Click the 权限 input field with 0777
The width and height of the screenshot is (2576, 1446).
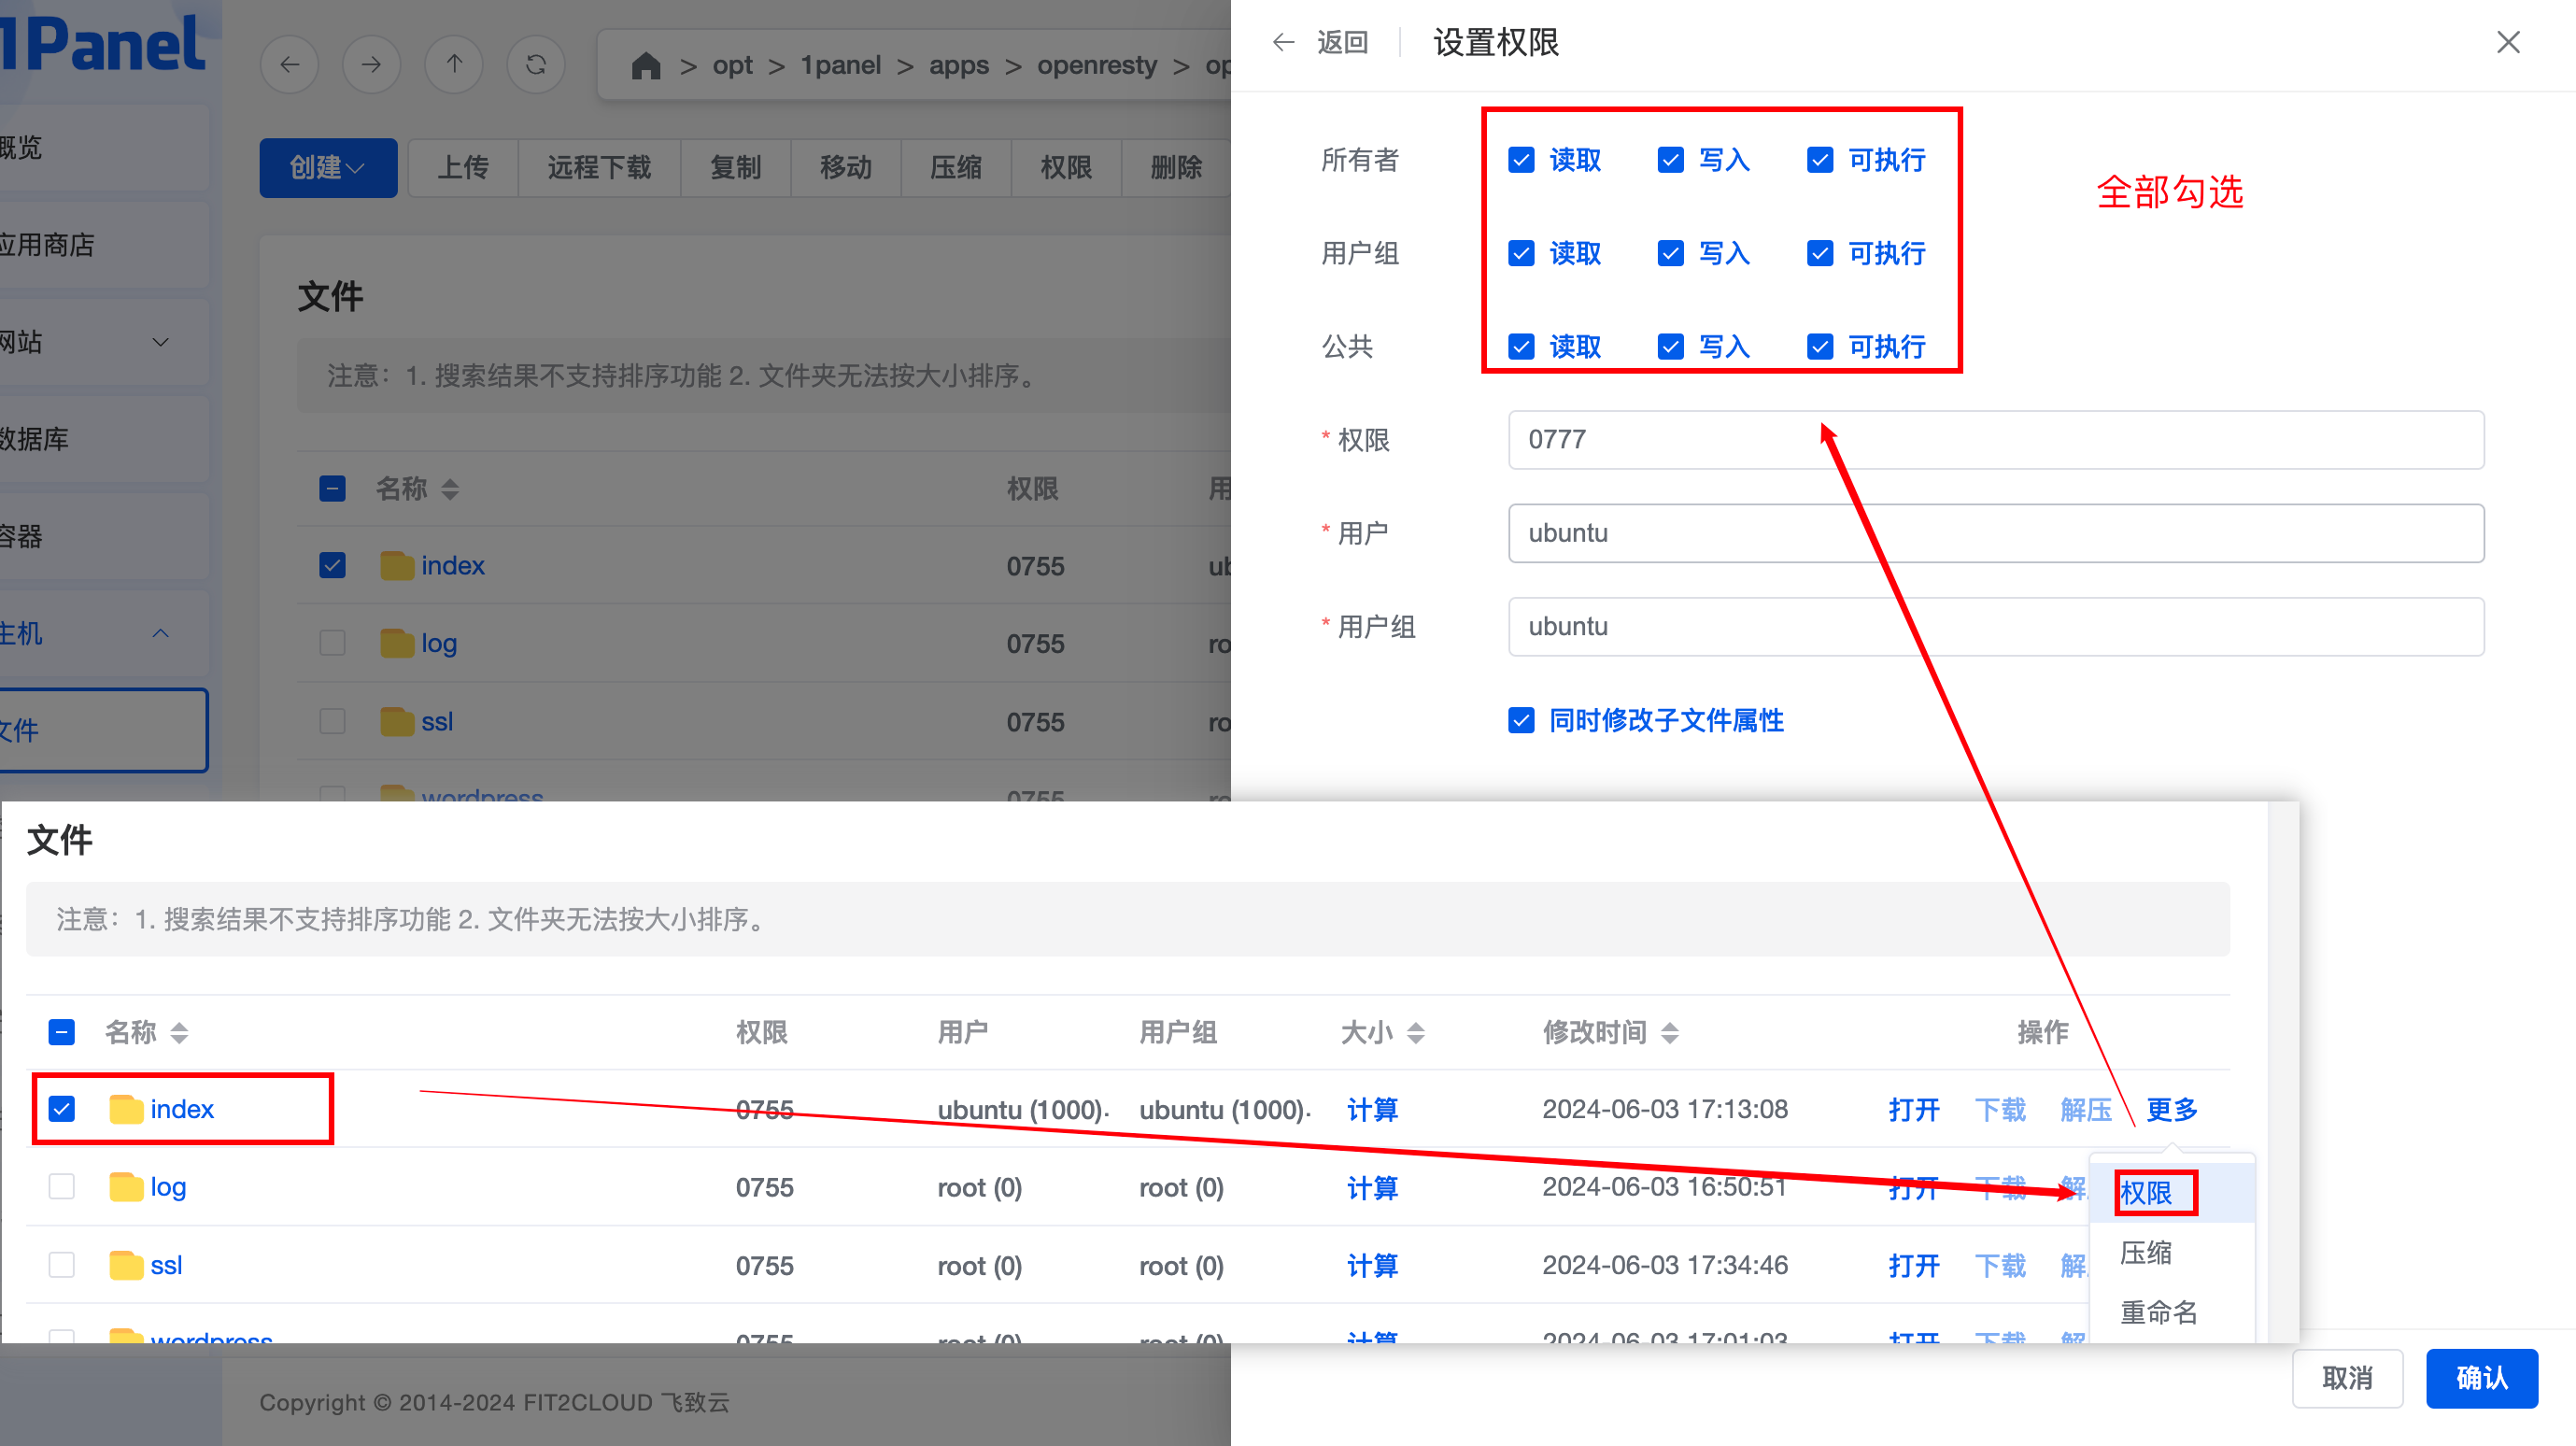1996,440
